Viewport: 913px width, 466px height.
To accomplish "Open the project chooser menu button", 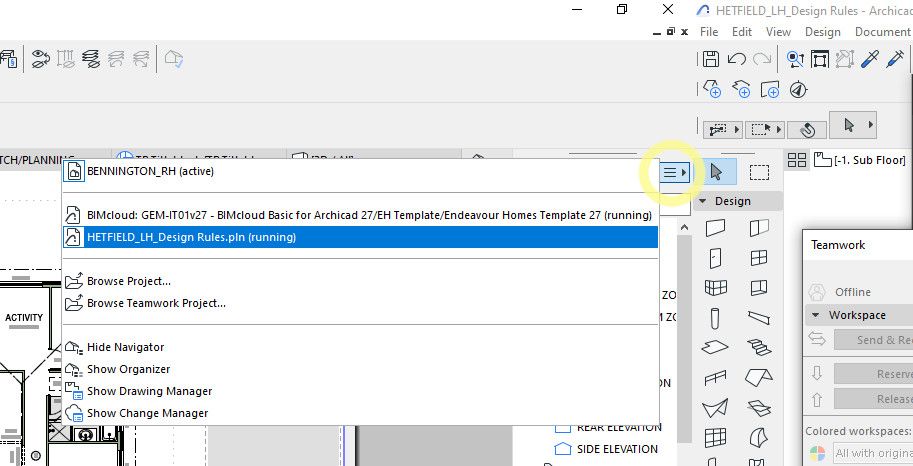I will (674, 172).
